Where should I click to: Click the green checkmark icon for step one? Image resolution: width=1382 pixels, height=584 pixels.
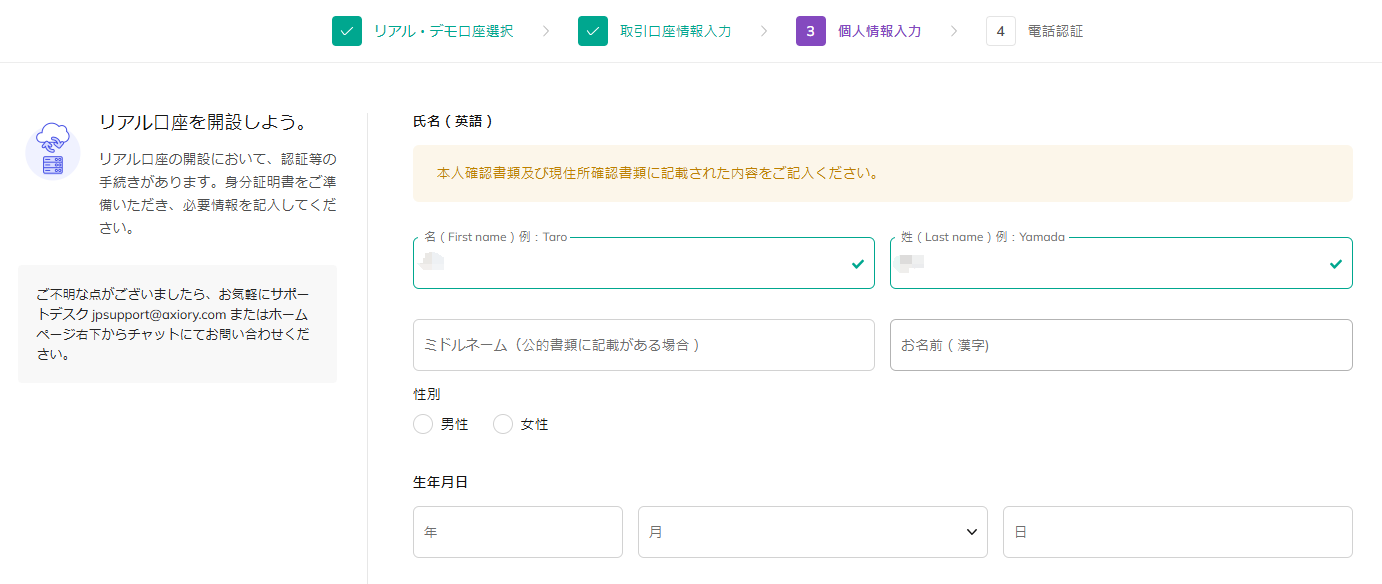pyautogui.click(x=347, y=31)
